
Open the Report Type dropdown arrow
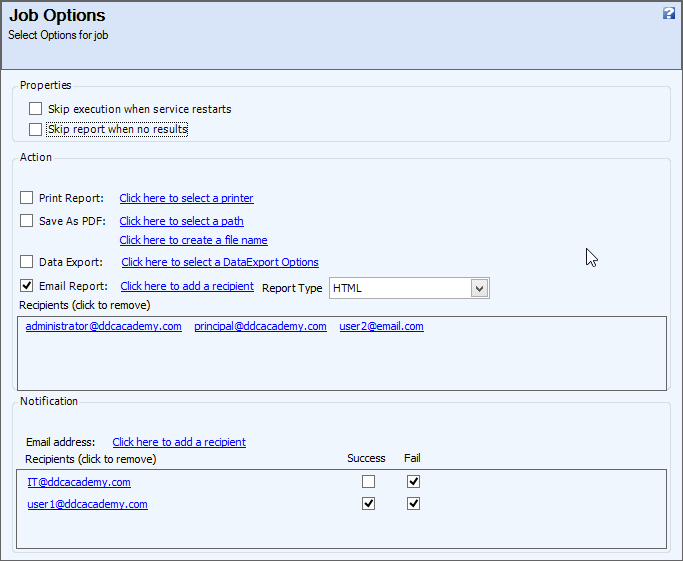coord(479,288)
